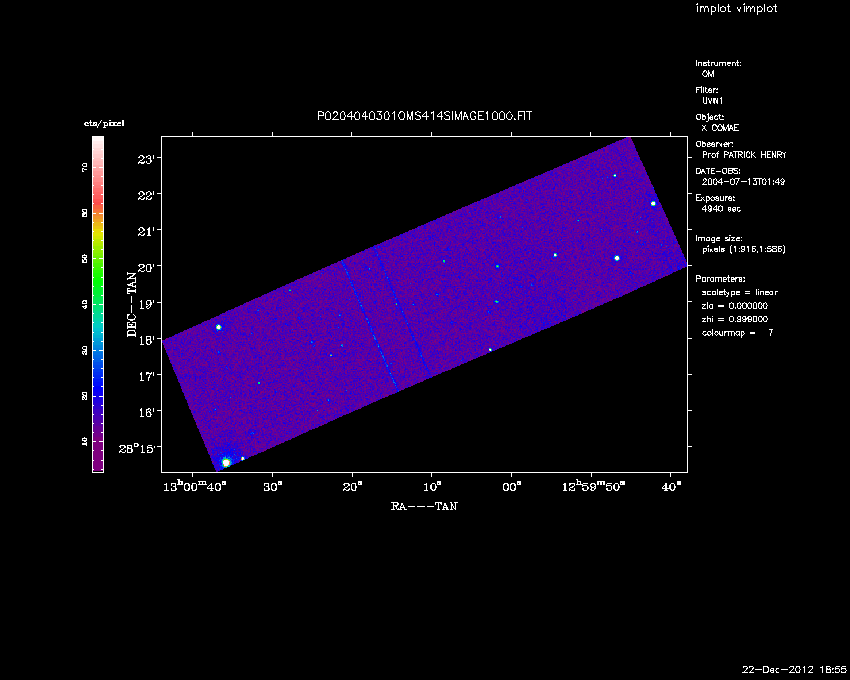Click the white top of the colour bar
The height and width of the screenshot is (680, 850).
coord(98,141)
